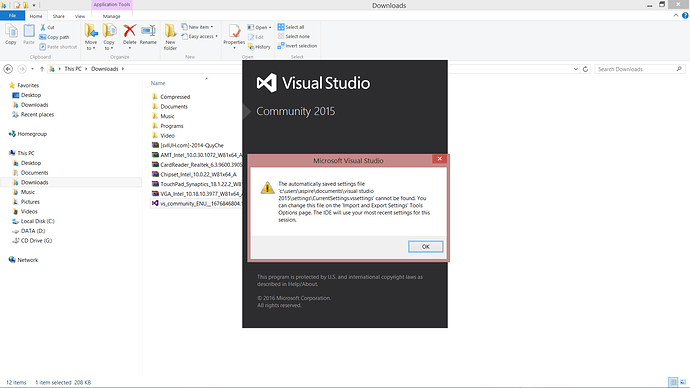Click the warning icon in the dialog

coord(267,187)
